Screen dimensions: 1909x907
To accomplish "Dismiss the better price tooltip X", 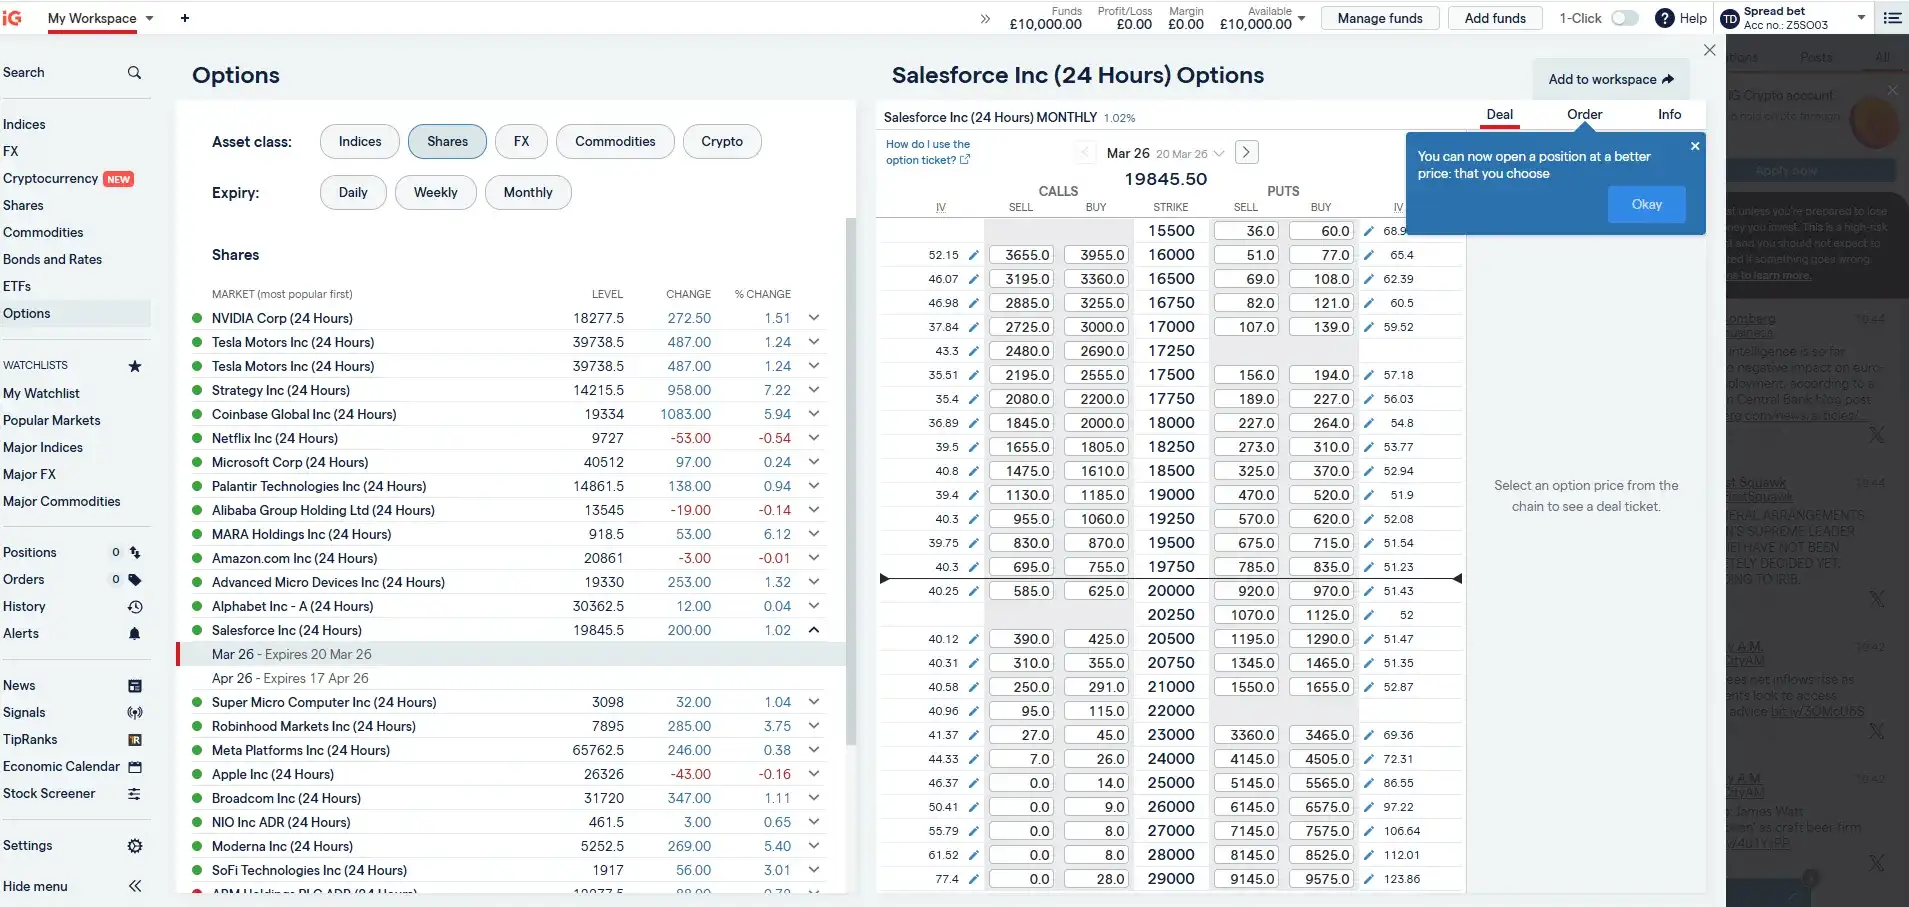I will [x=1695, y=146].
